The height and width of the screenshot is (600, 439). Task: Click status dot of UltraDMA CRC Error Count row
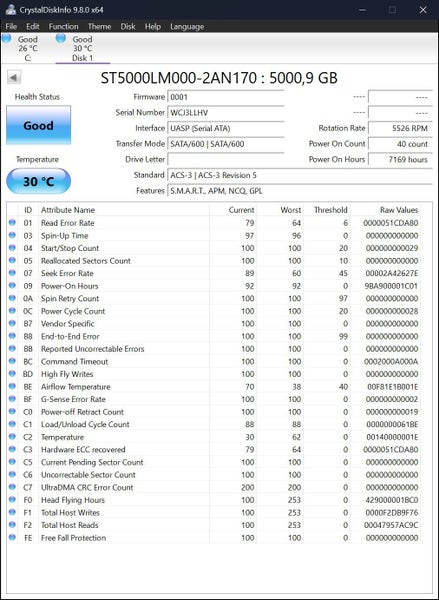pyautogui.click(x=12, y=487)
